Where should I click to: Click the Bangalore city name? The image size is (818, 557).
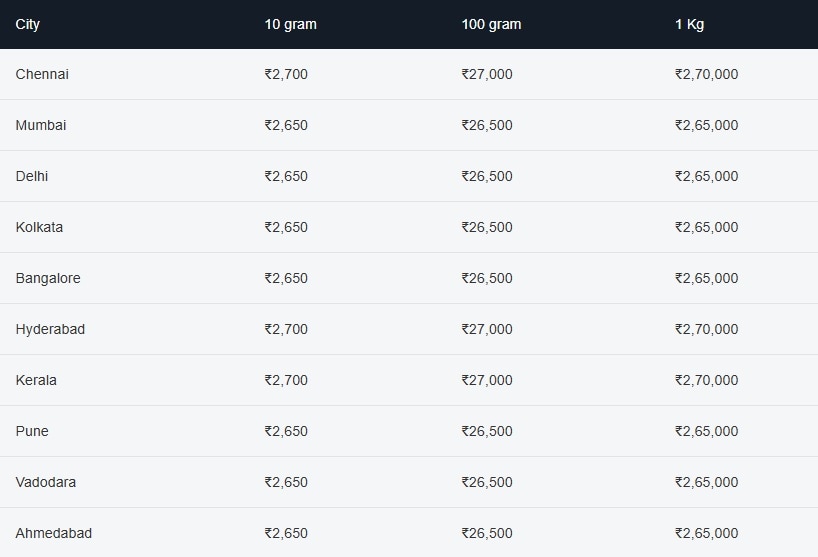tap(48, 278)
